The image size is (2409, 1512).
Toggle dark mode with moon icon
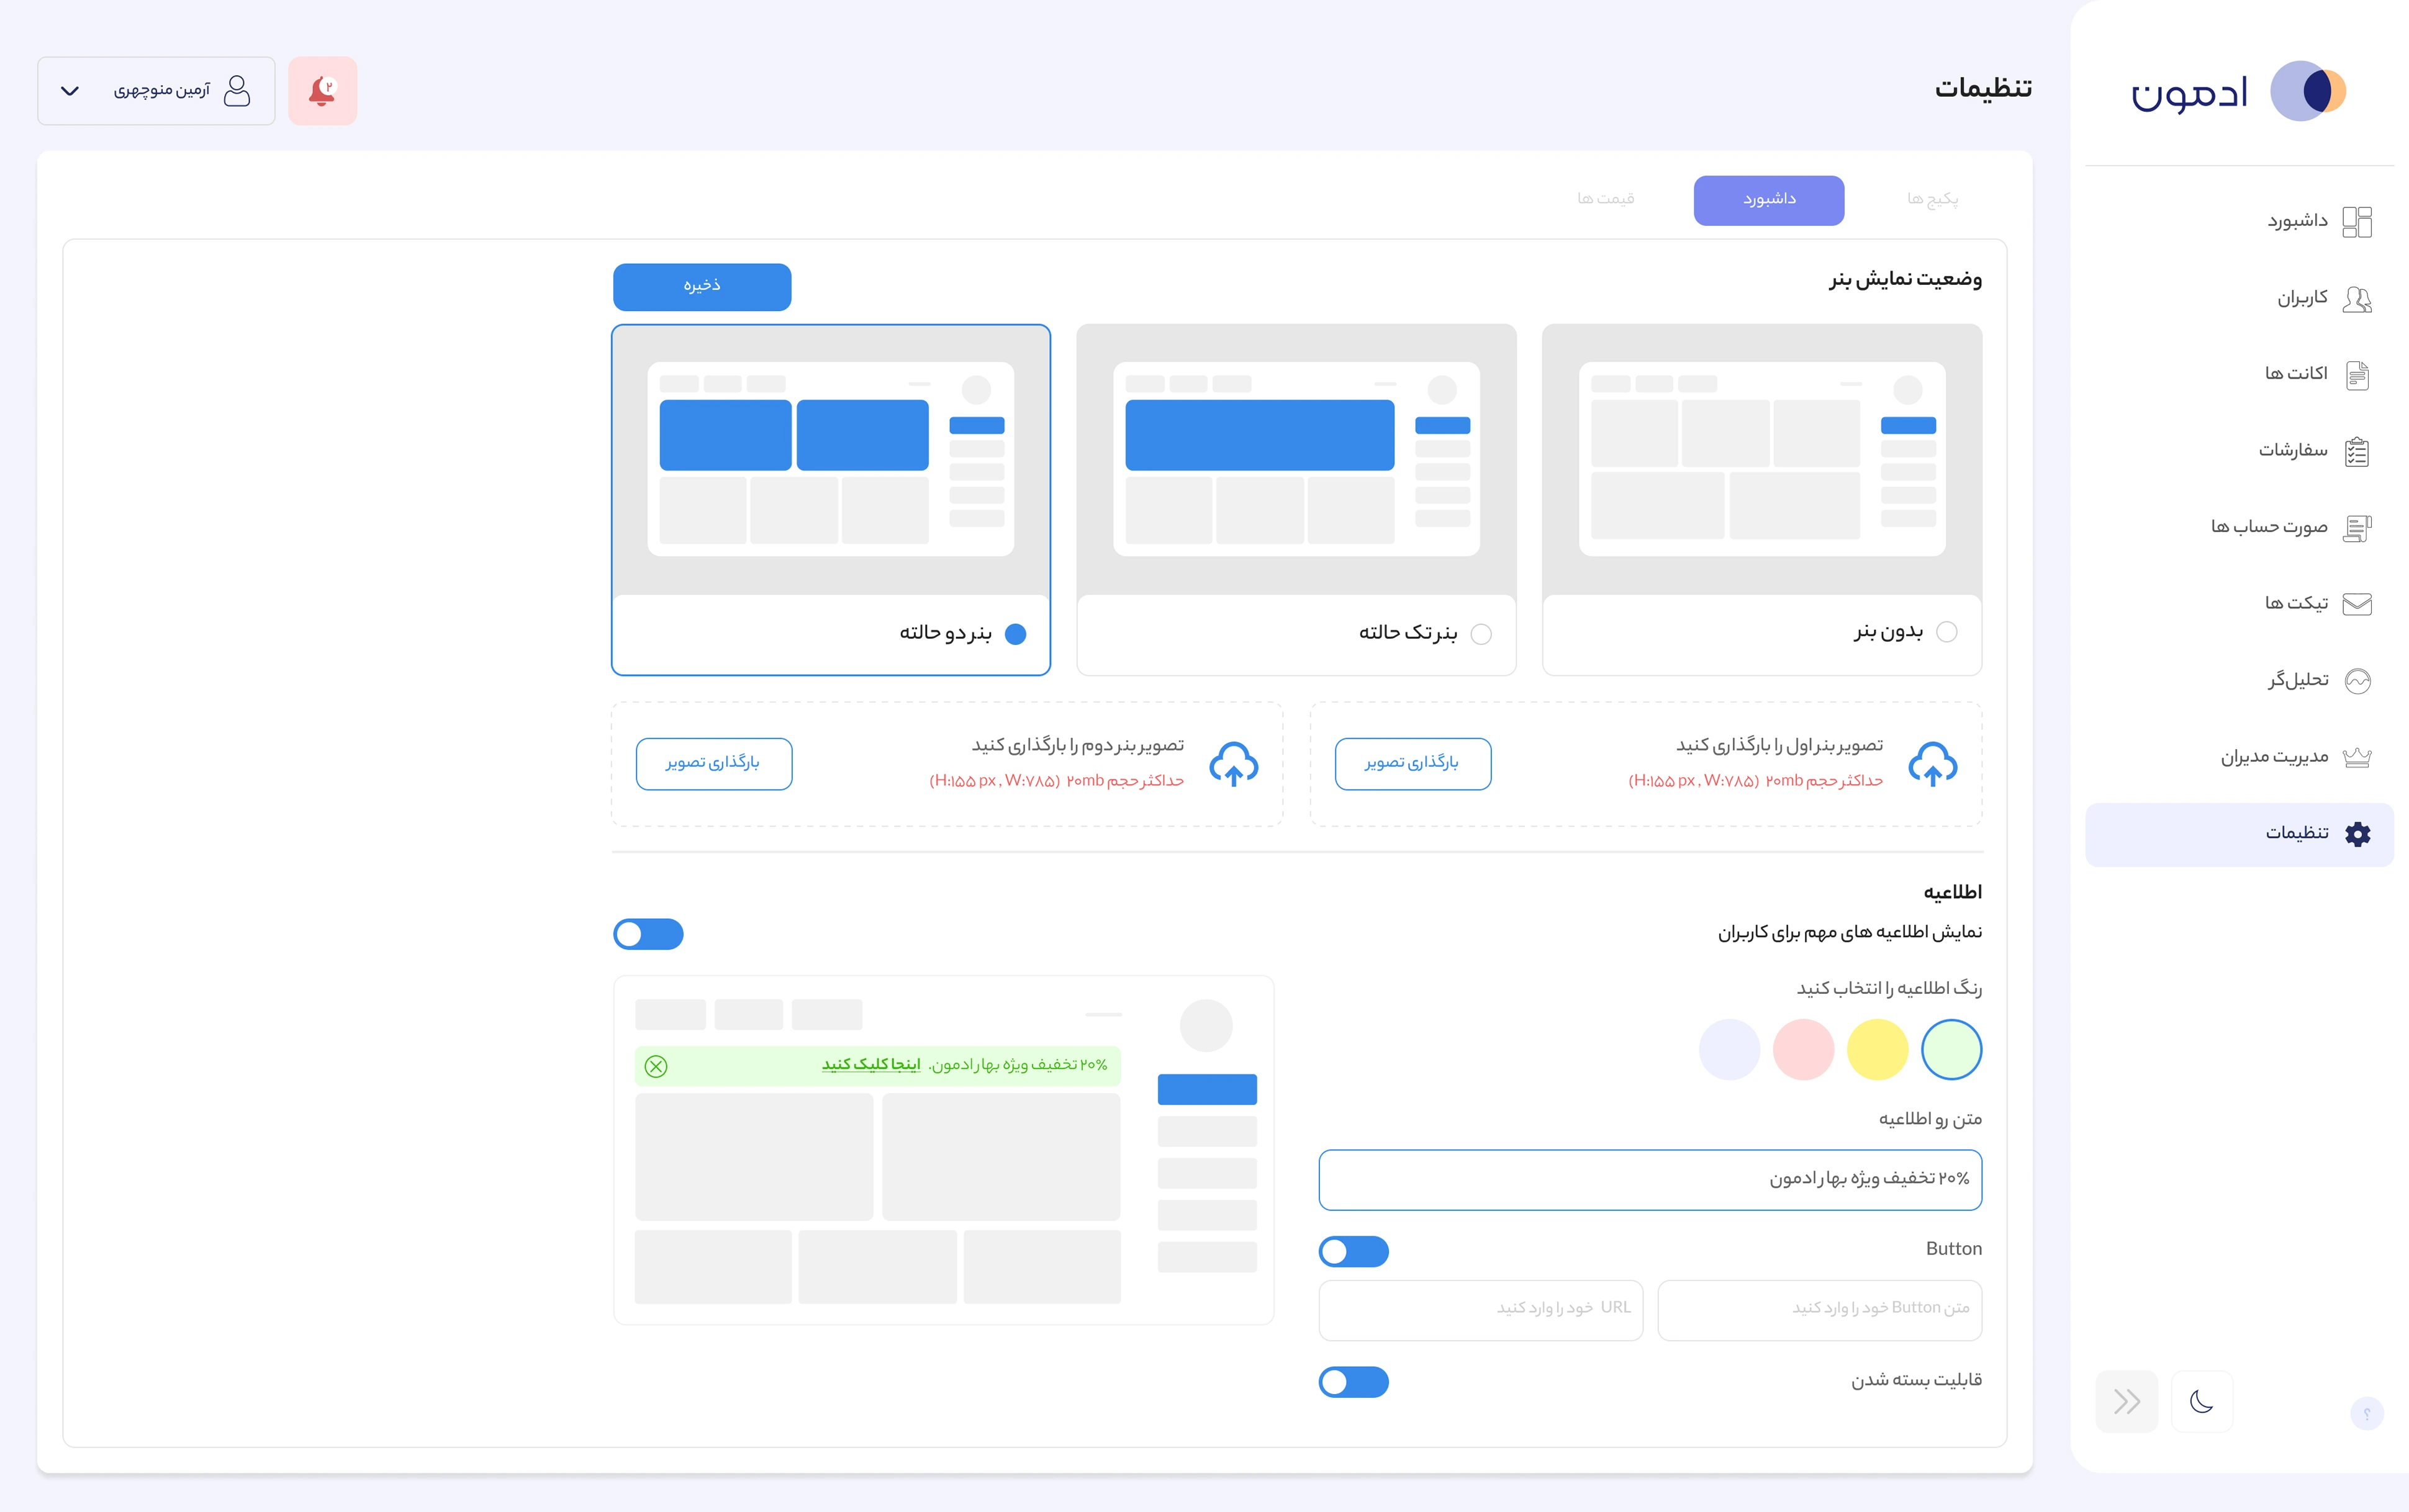pos(2201,1401)
